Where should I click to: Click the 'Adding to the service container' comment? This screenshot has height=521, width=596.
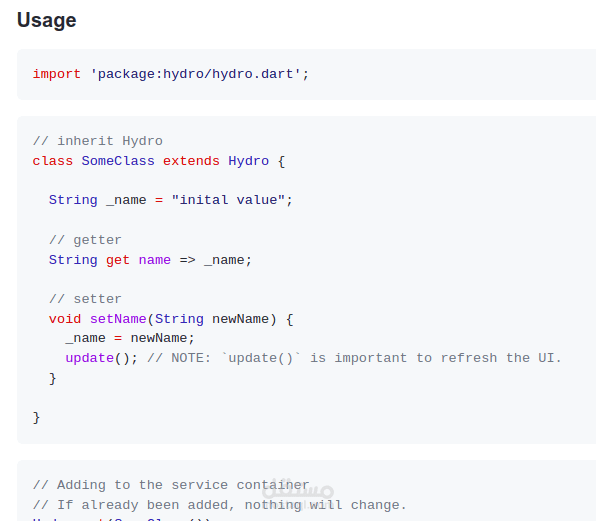coord(171,485)
